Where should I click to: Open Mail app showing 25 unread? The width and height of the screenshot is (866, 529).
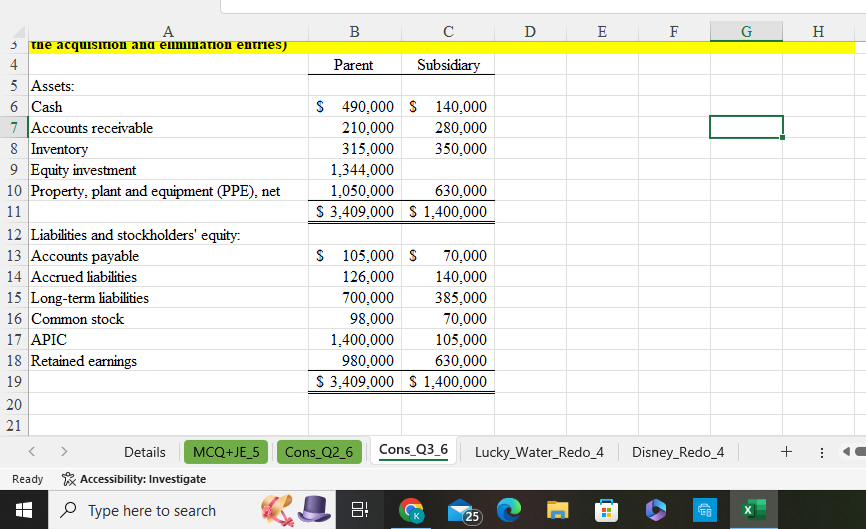click(464, 511)
